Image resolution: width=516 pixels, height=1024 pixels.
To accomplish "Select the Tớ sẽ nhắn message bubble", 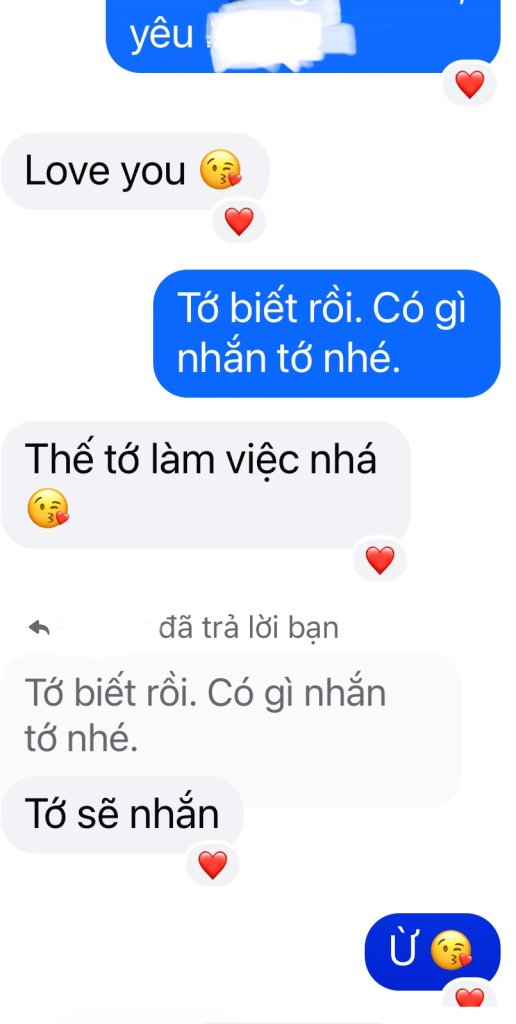I will (x=122, y=814).
